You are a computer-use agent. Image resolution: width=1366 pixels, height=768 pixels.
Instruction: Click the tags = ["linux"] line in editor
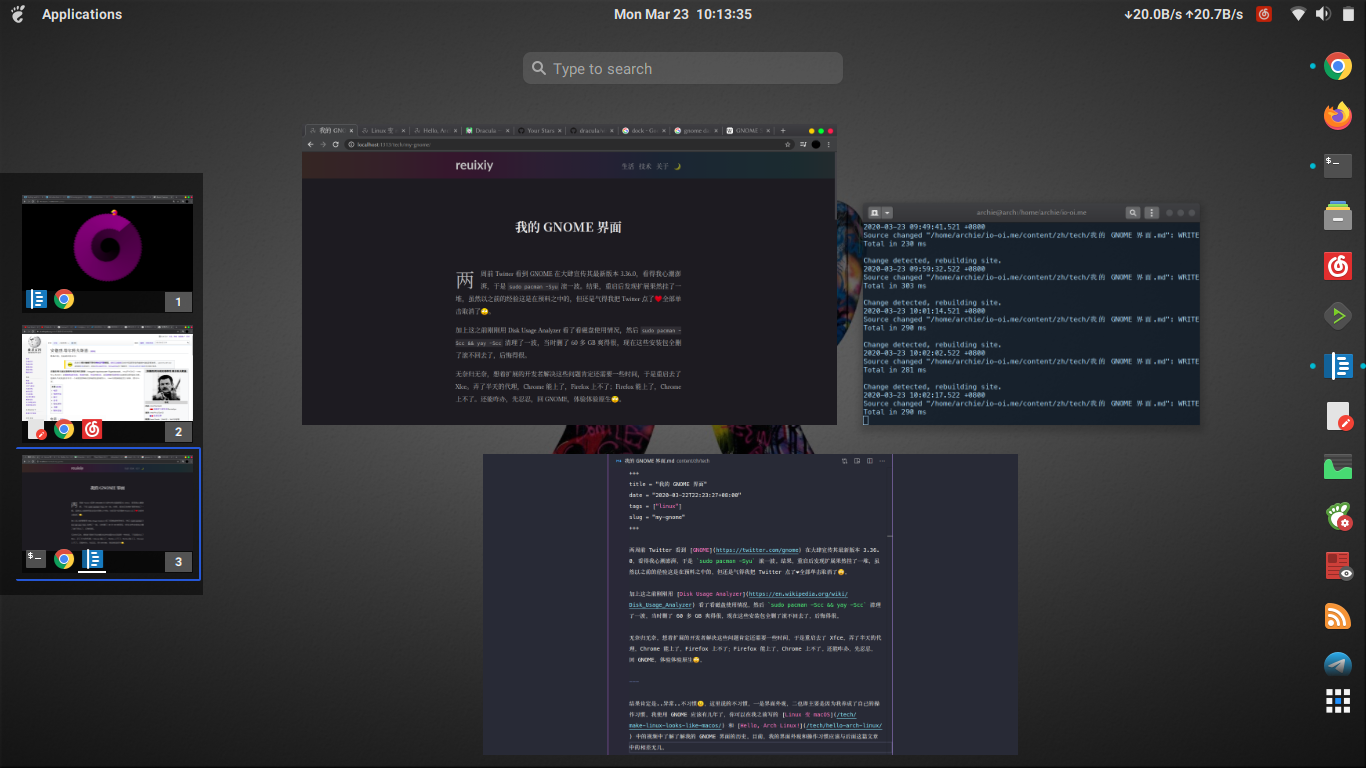coord(655,506)
